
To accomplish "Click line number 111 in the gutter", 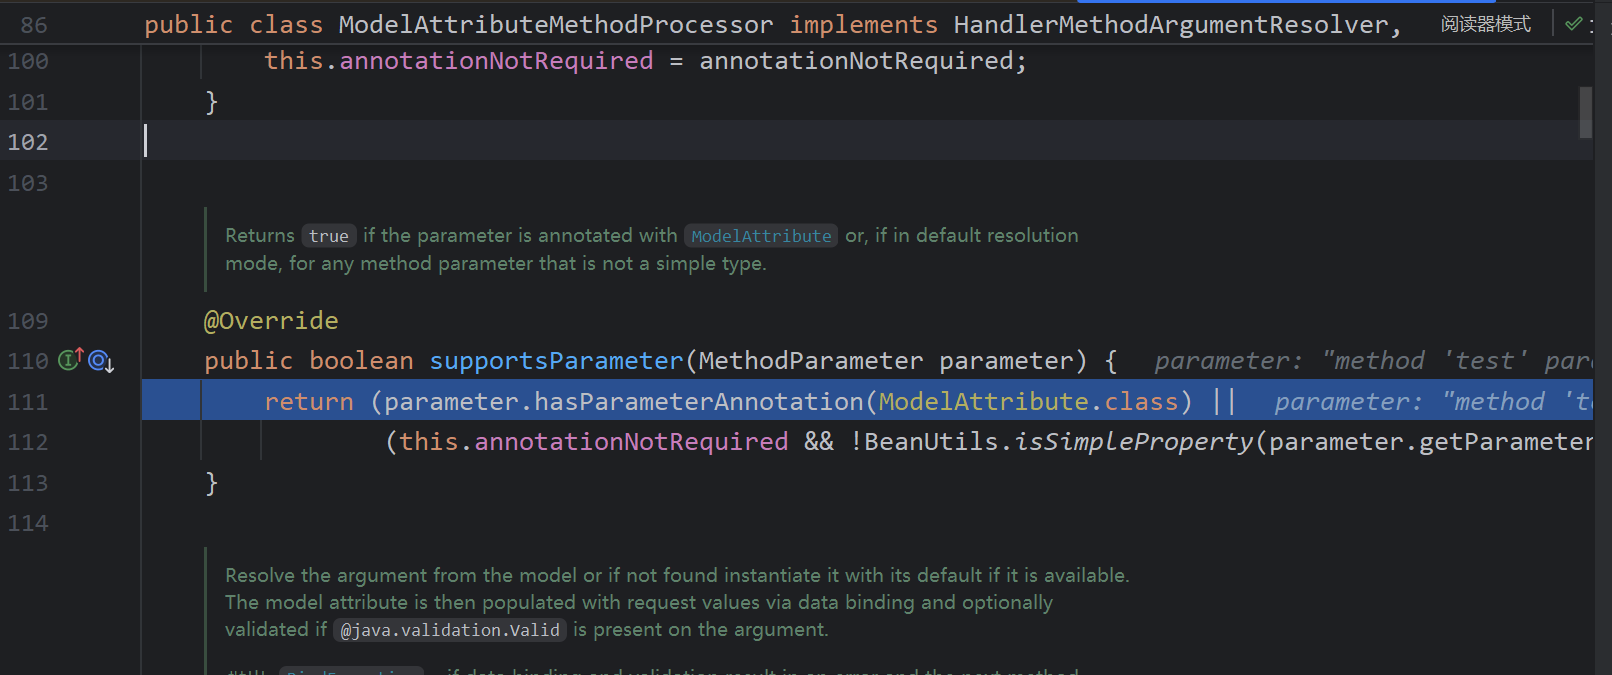I will tap(28, 402).
